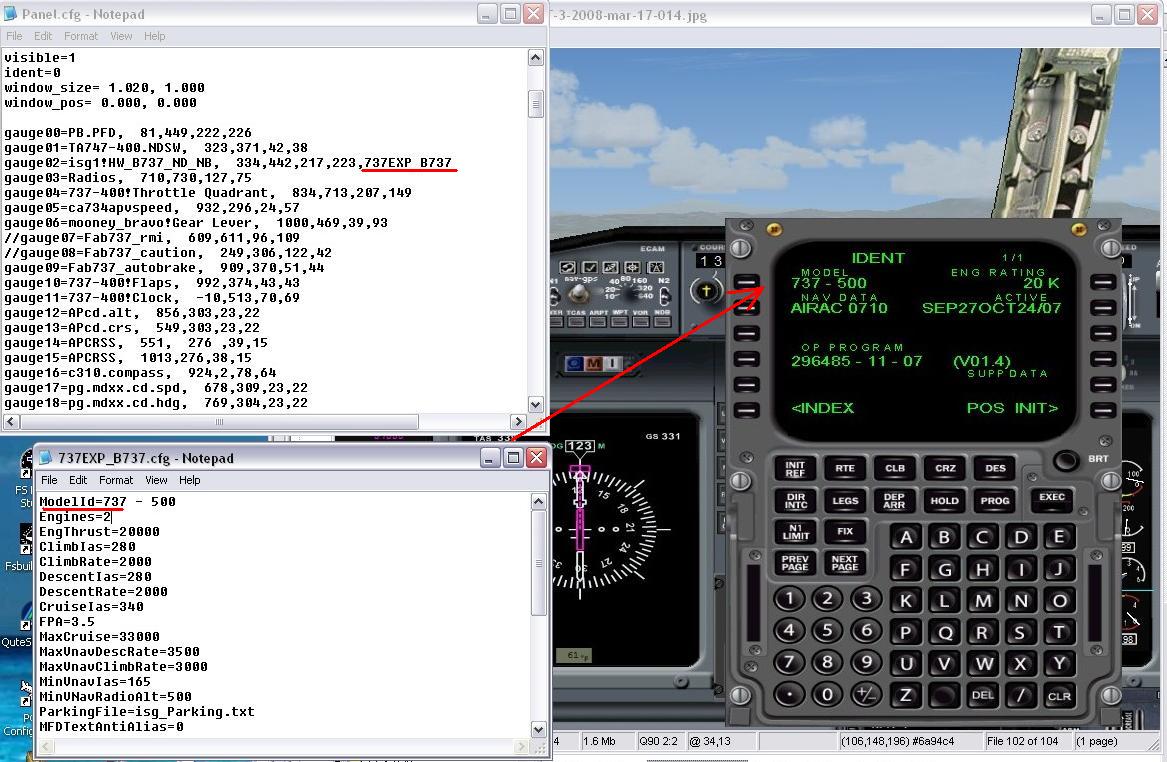Click the 'EngThrust=20000' line

pyautogui.click(x=99, y=531)
